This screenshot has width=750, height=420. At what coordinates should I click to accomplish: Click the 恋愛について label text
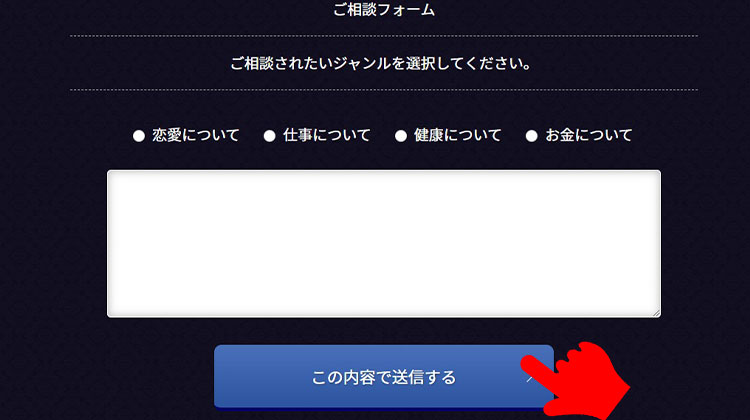pos(196,135)
